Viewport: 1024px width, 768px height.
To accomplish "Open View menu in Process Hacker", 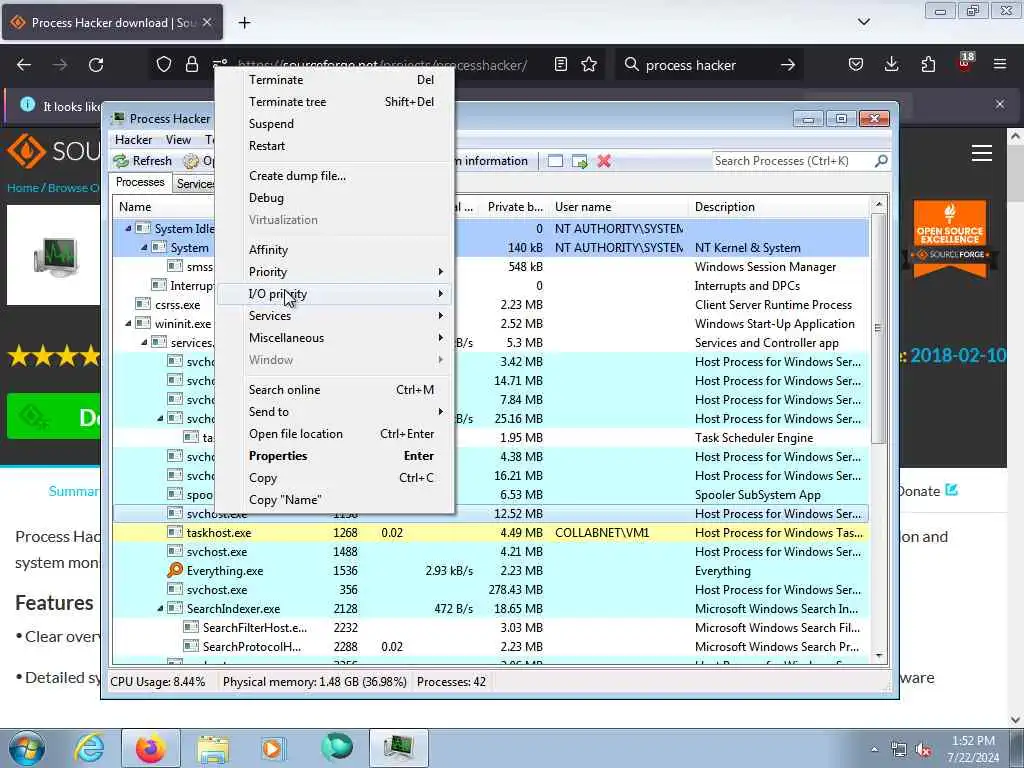I will [178, 140].
